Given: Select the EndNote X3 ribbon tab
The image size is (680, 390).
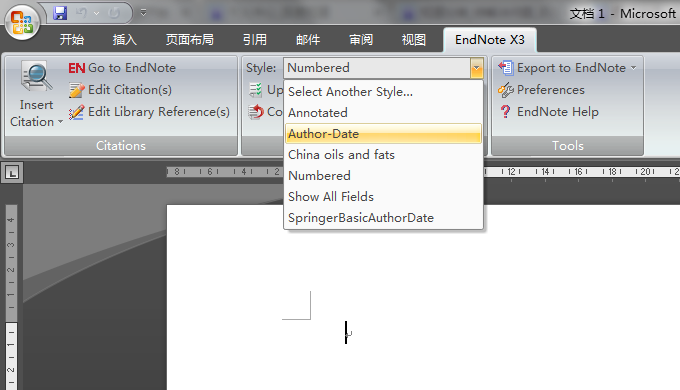Looking at the screenshot, I should click(490, 40).
